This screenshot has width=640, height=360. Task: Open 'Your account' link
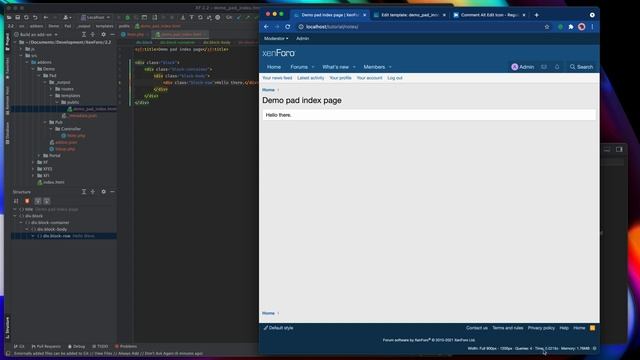(369, 78)
